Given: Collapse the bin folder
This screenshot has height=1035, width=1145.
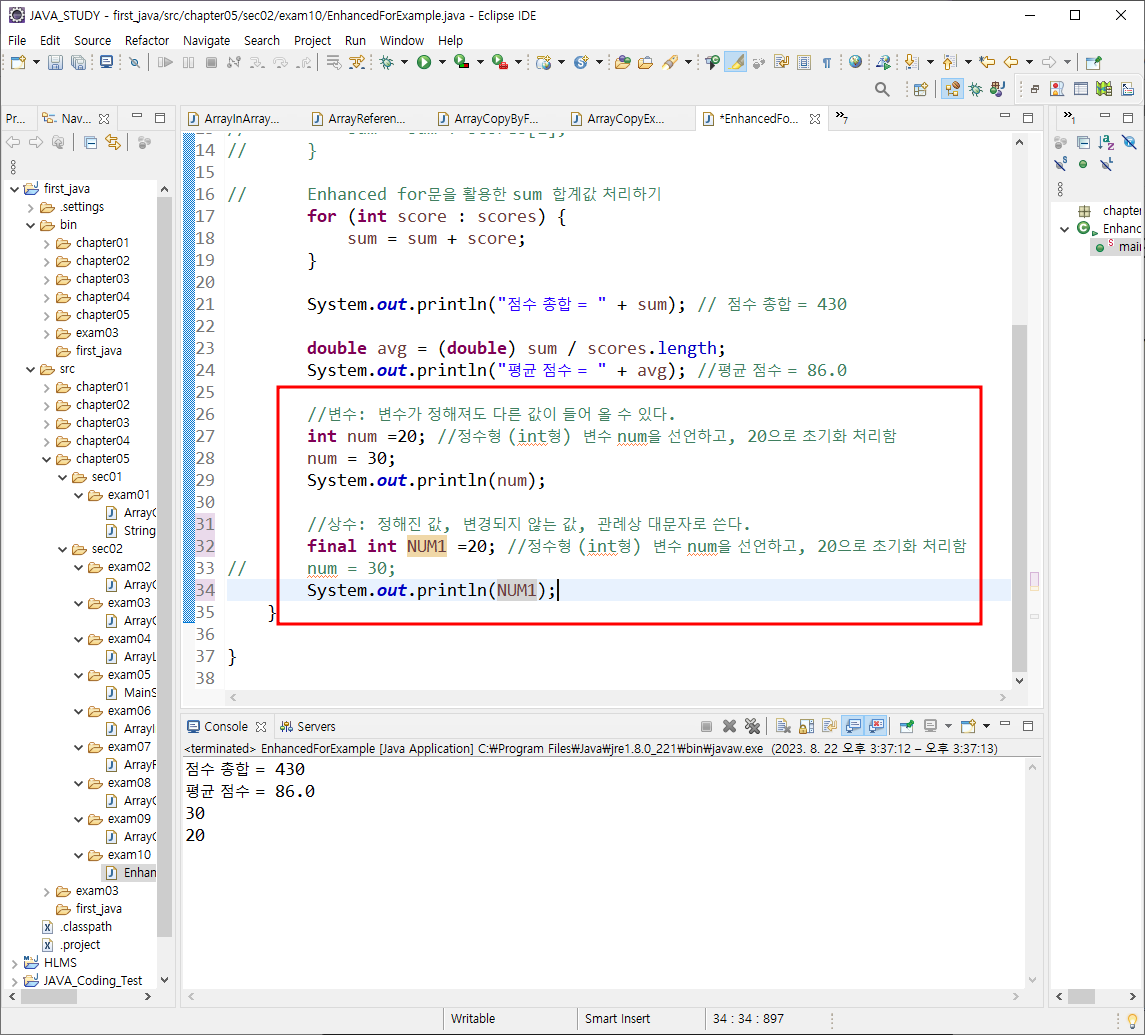Looking at the screenshot, I should [x=31, y=225].
